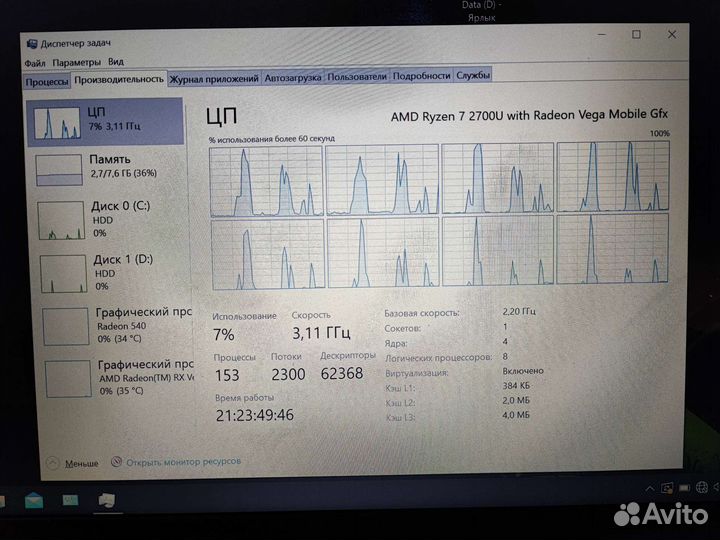Click the Кэш L3 4,0 МБ value

pos(516,415)
